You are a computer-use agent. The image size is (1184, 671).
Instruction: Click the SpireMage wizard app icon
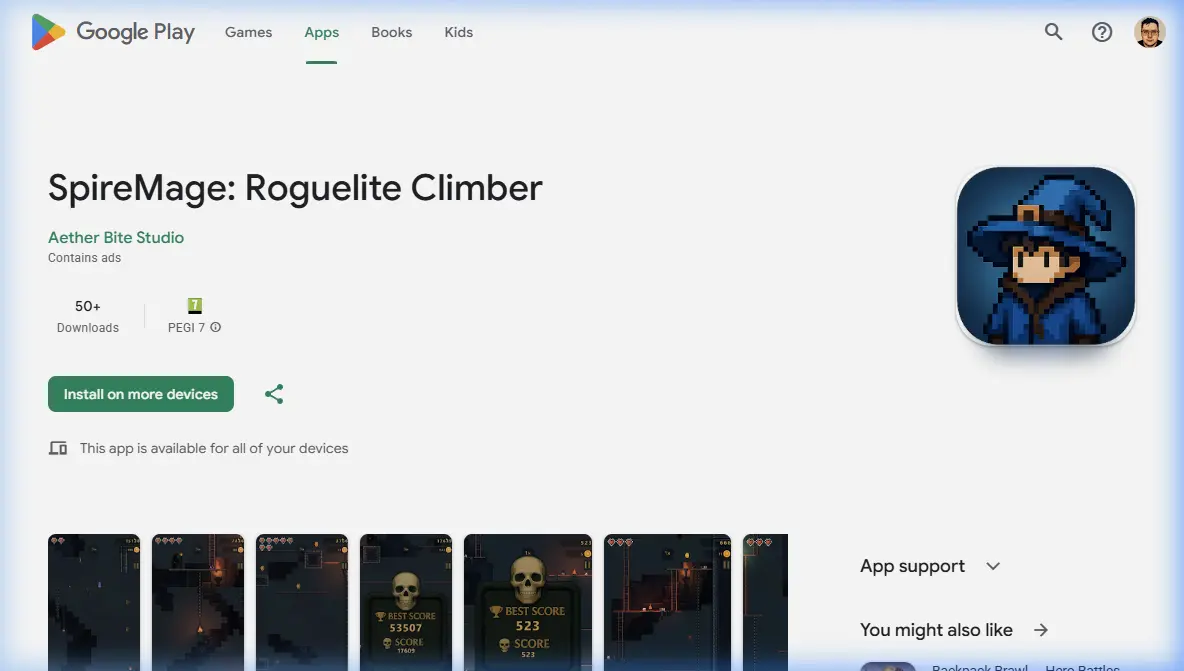pyautogui.click(x=1046, y=256)
